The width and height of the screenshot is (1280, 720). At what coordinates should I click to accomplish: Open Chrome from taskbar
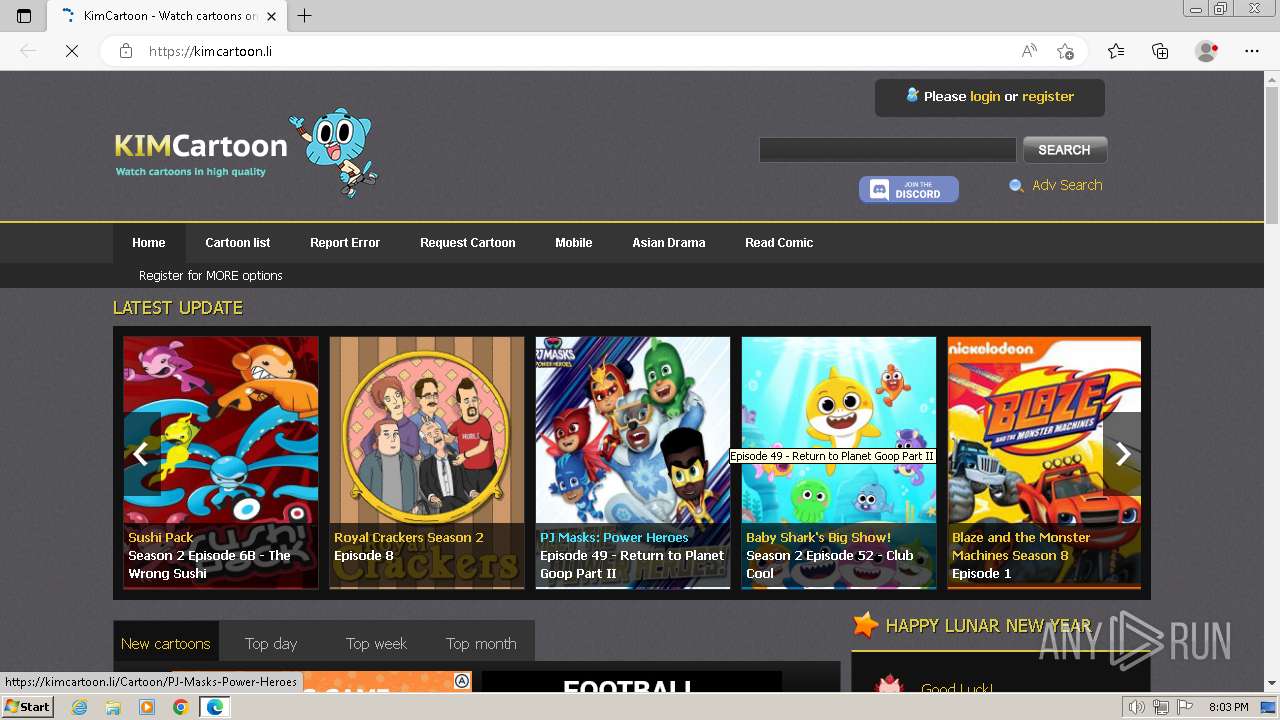180,707
